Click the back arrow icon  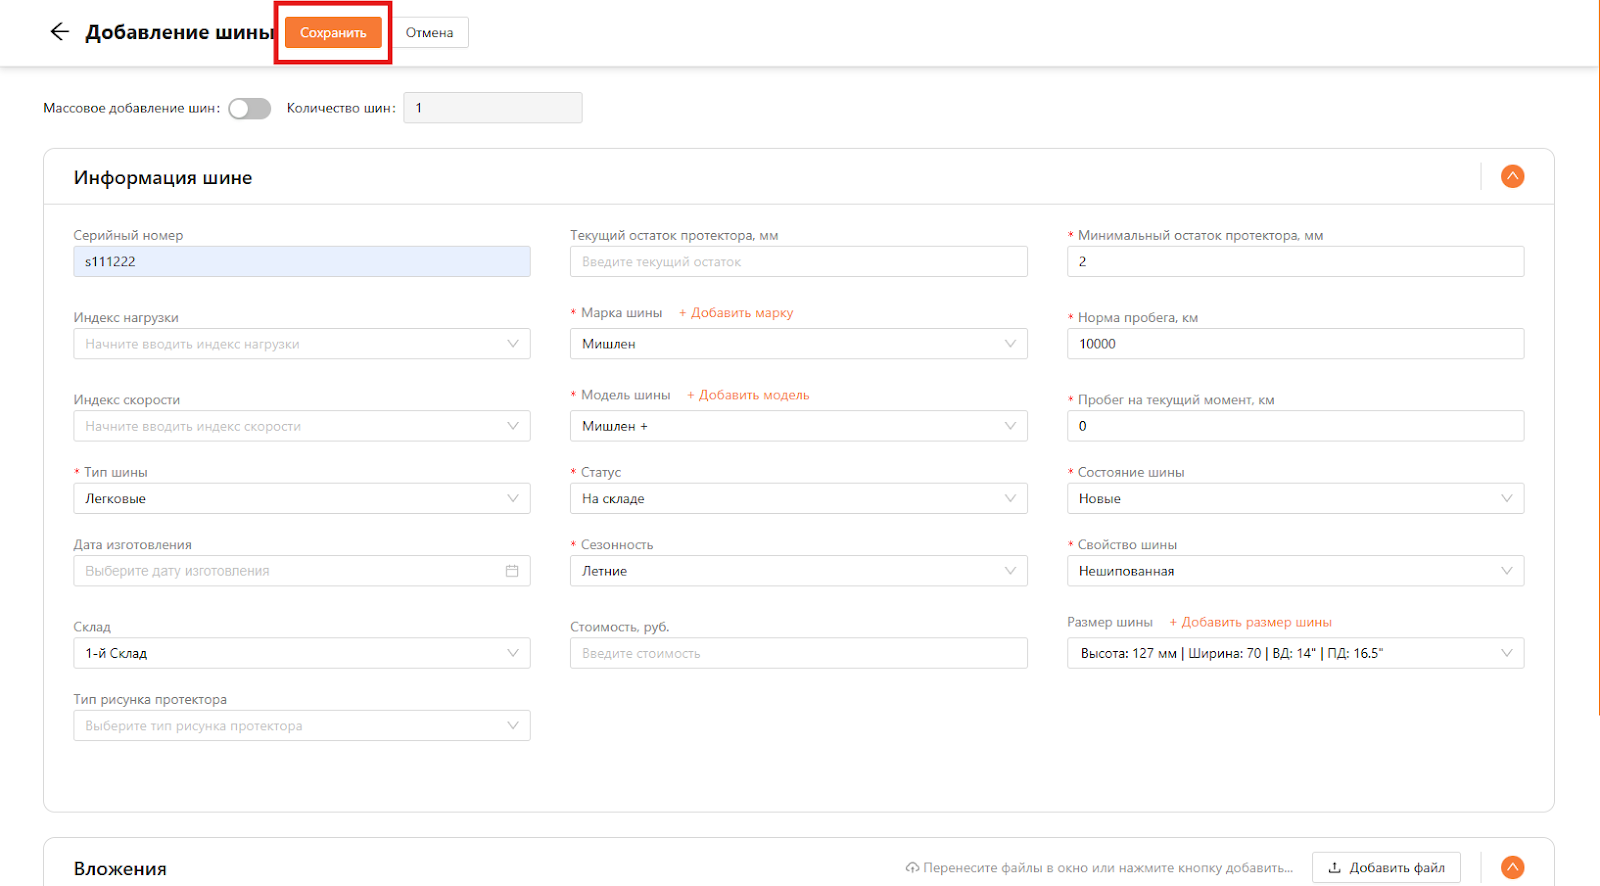coord(59,32)
